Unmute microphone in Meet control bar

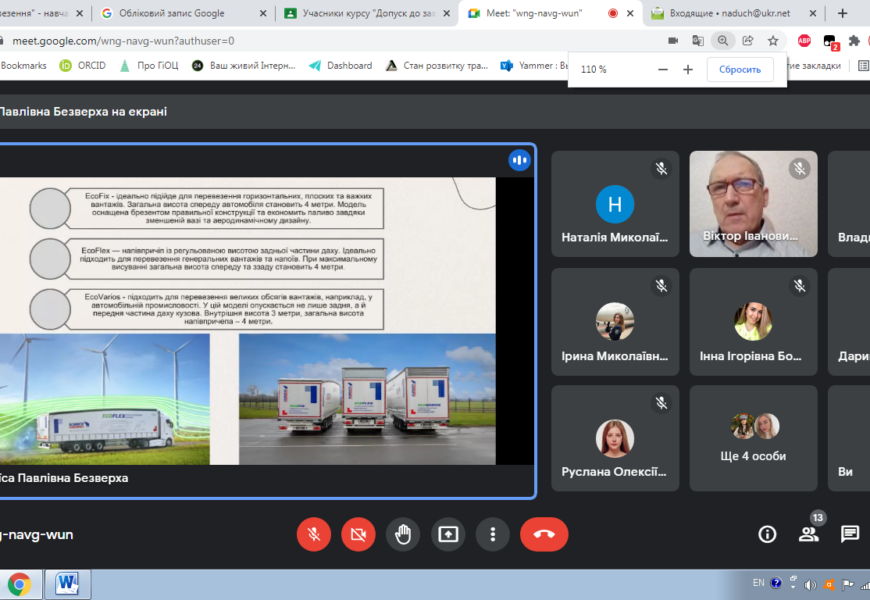(313, 534)
